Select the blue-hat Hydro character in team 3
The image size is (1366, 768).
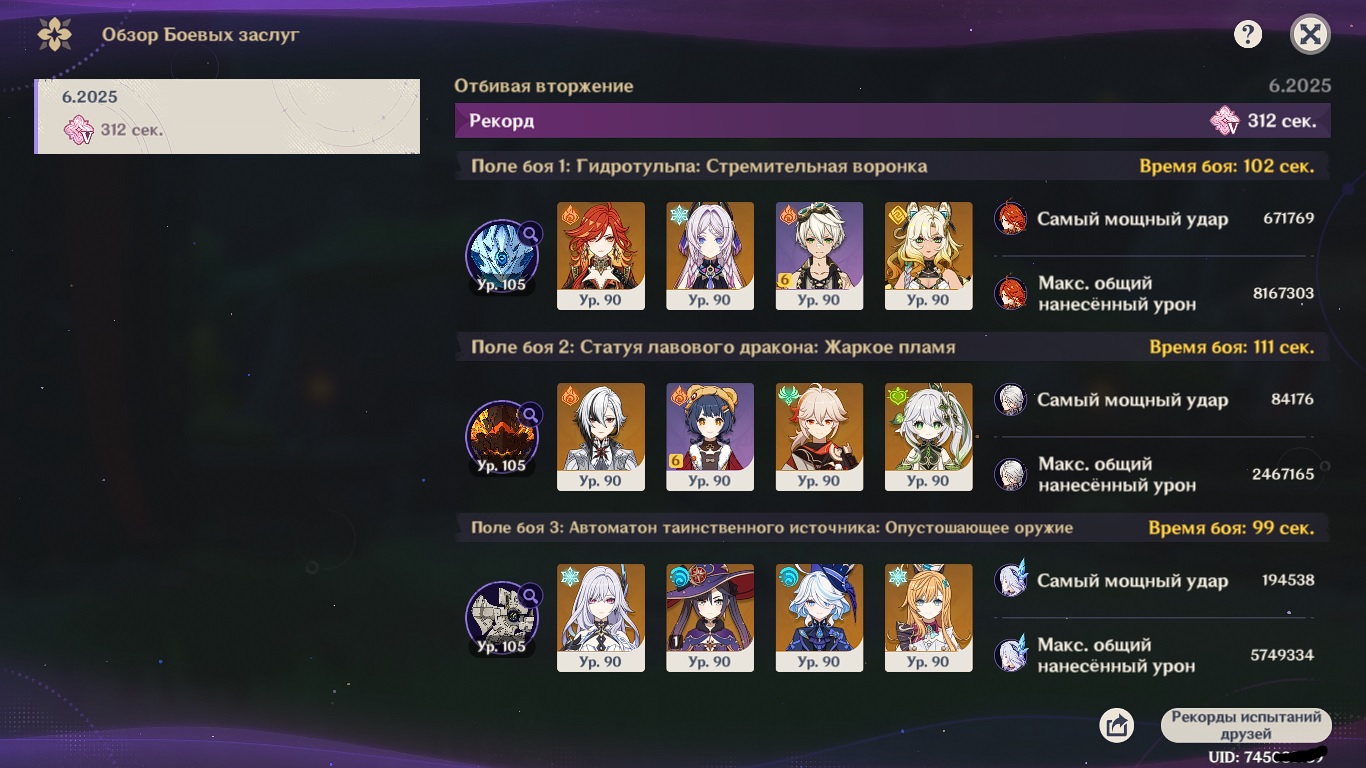pyautogui.click(x=819, y=618)
